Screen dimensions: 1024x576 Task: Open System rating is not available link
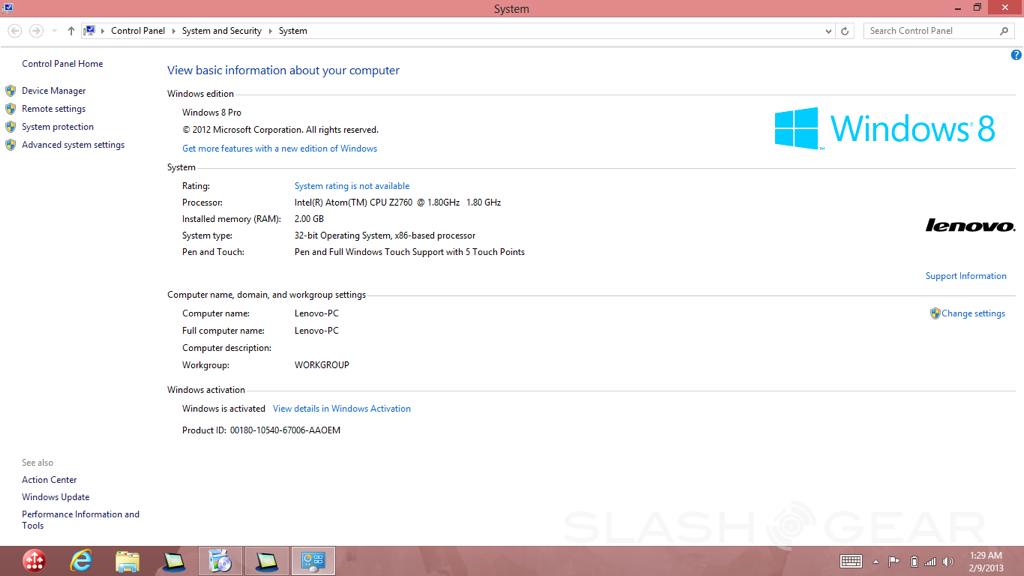[x=351, y=186]
